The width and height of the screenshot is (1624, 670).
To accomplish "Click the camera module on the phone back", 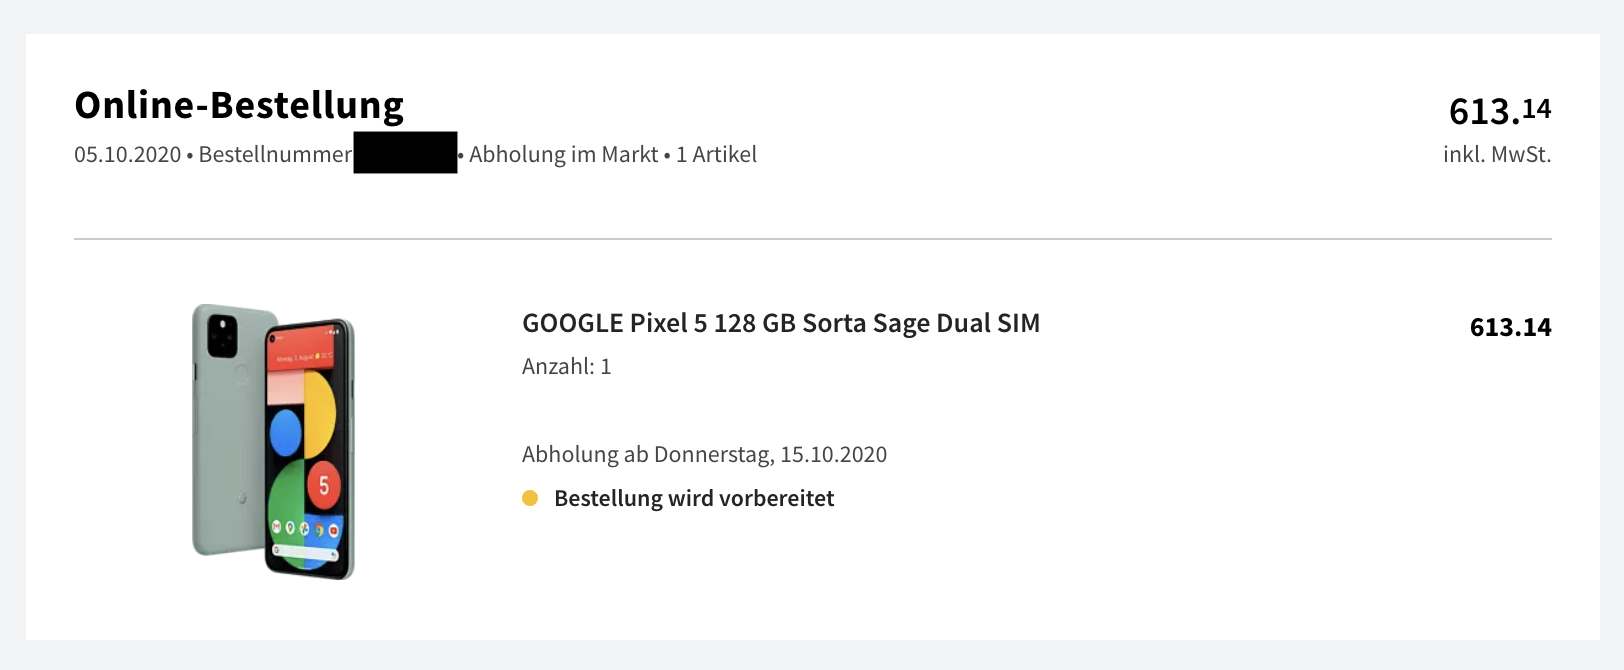I will (x=222, y=336).
